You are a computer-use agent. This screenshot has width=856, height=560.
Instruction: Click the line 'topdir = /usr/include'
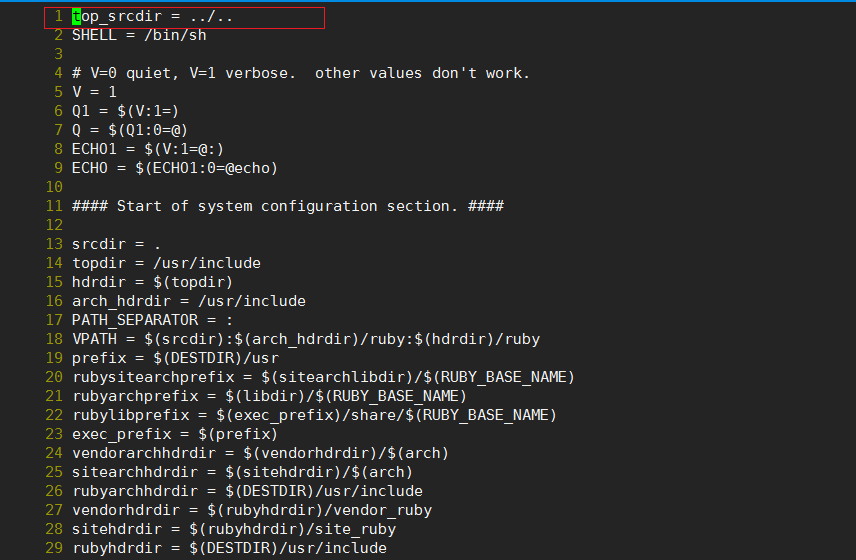(x=167, y=263)
